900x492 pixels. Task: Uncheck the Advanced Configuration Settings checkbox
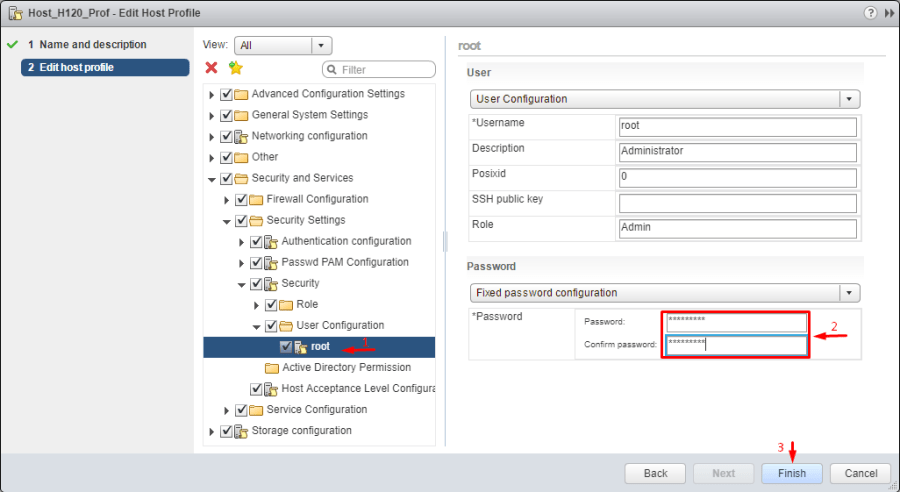tap(226, 94)
